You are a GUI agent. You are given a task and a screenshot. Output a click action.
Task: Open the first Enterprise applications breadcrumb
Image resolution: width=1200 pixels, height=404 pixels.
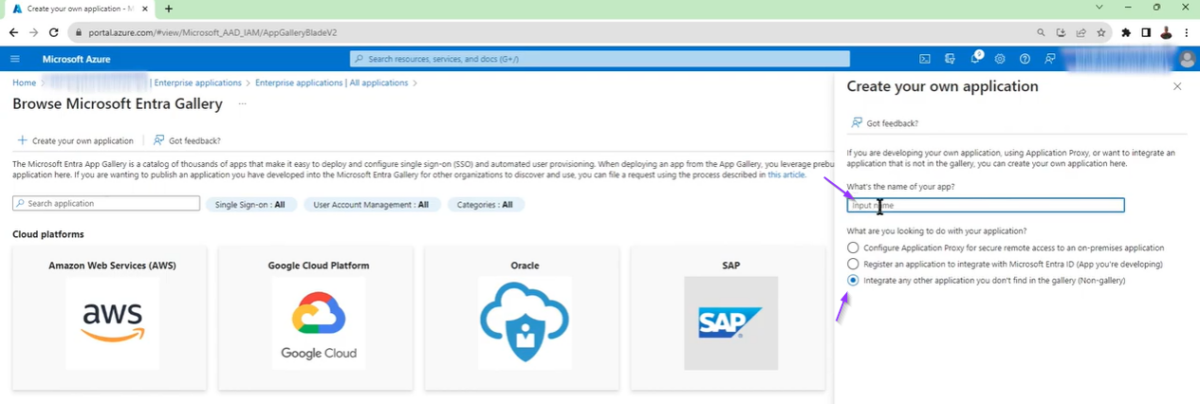(x=198, y=82)
